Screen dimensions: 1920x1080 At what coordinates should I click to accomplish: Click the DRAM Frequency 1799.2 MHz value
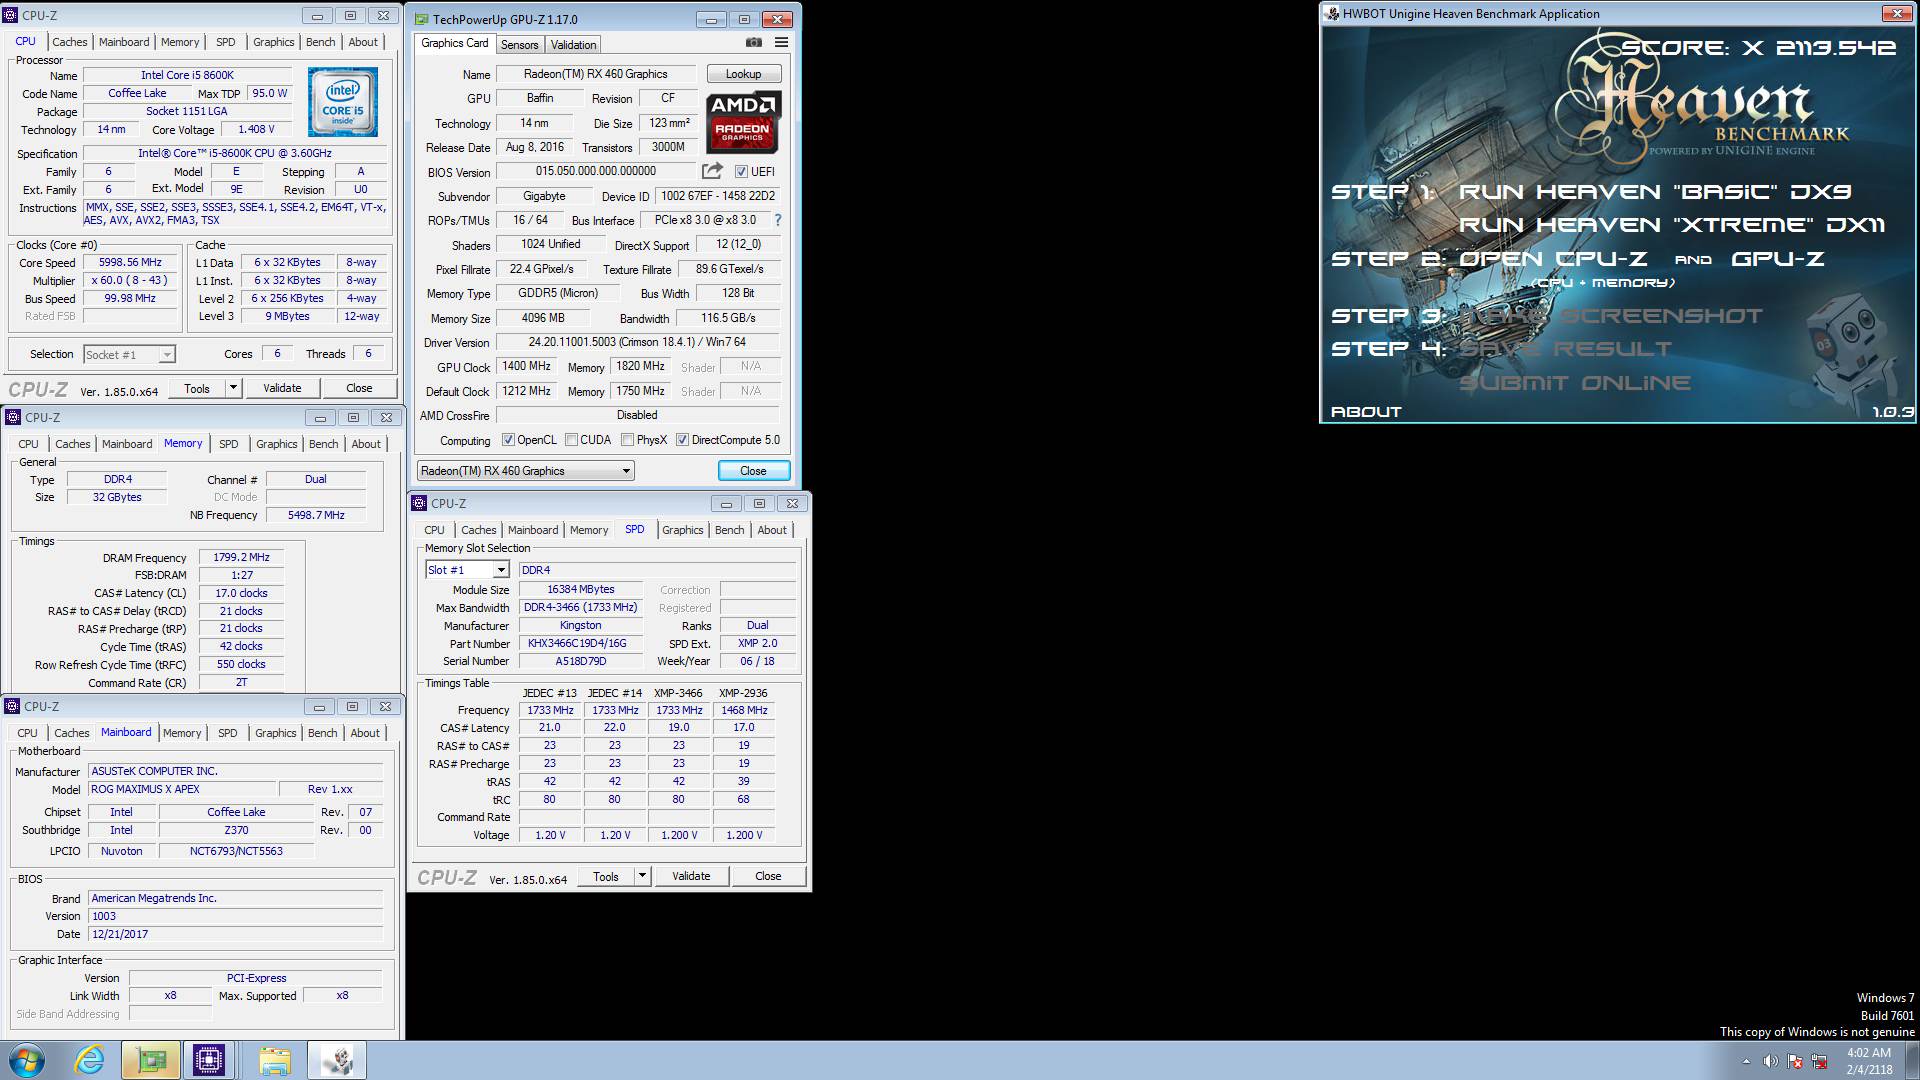click(x=241, y=558)
